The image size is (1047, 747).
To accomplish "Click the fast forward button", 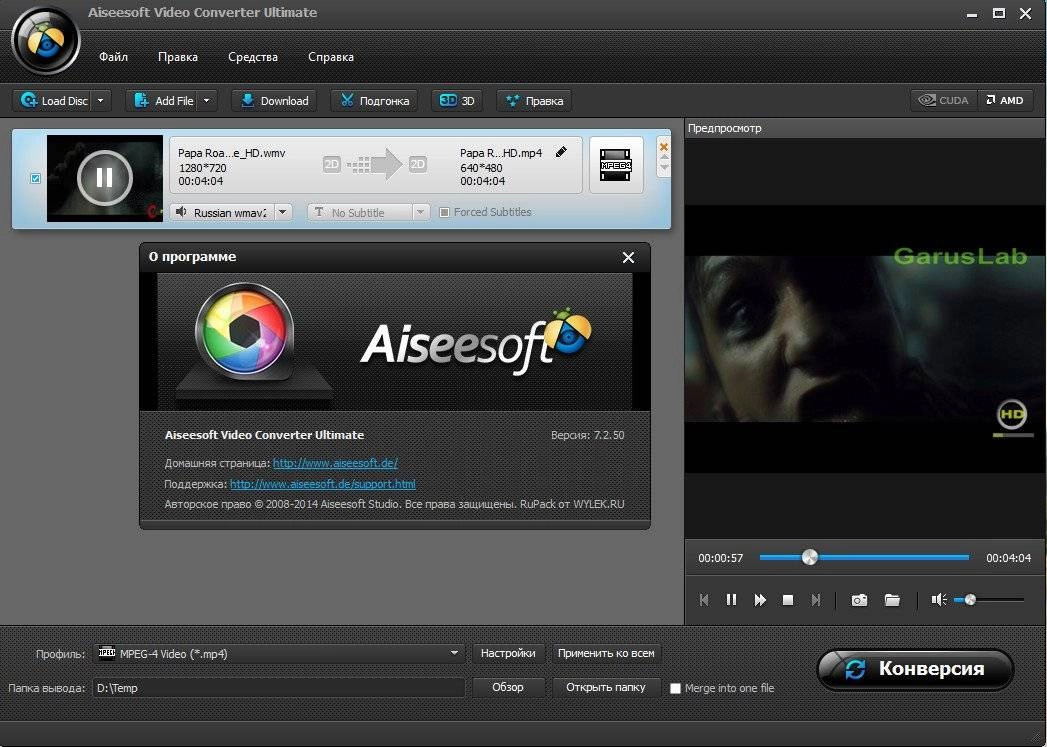I will click(760, 599).
